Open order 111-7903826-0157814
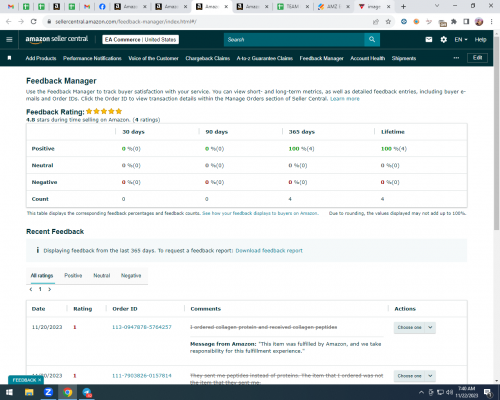The width and height of the screenshot is (500, 400). pyautogui.click(x=142, y=376)
